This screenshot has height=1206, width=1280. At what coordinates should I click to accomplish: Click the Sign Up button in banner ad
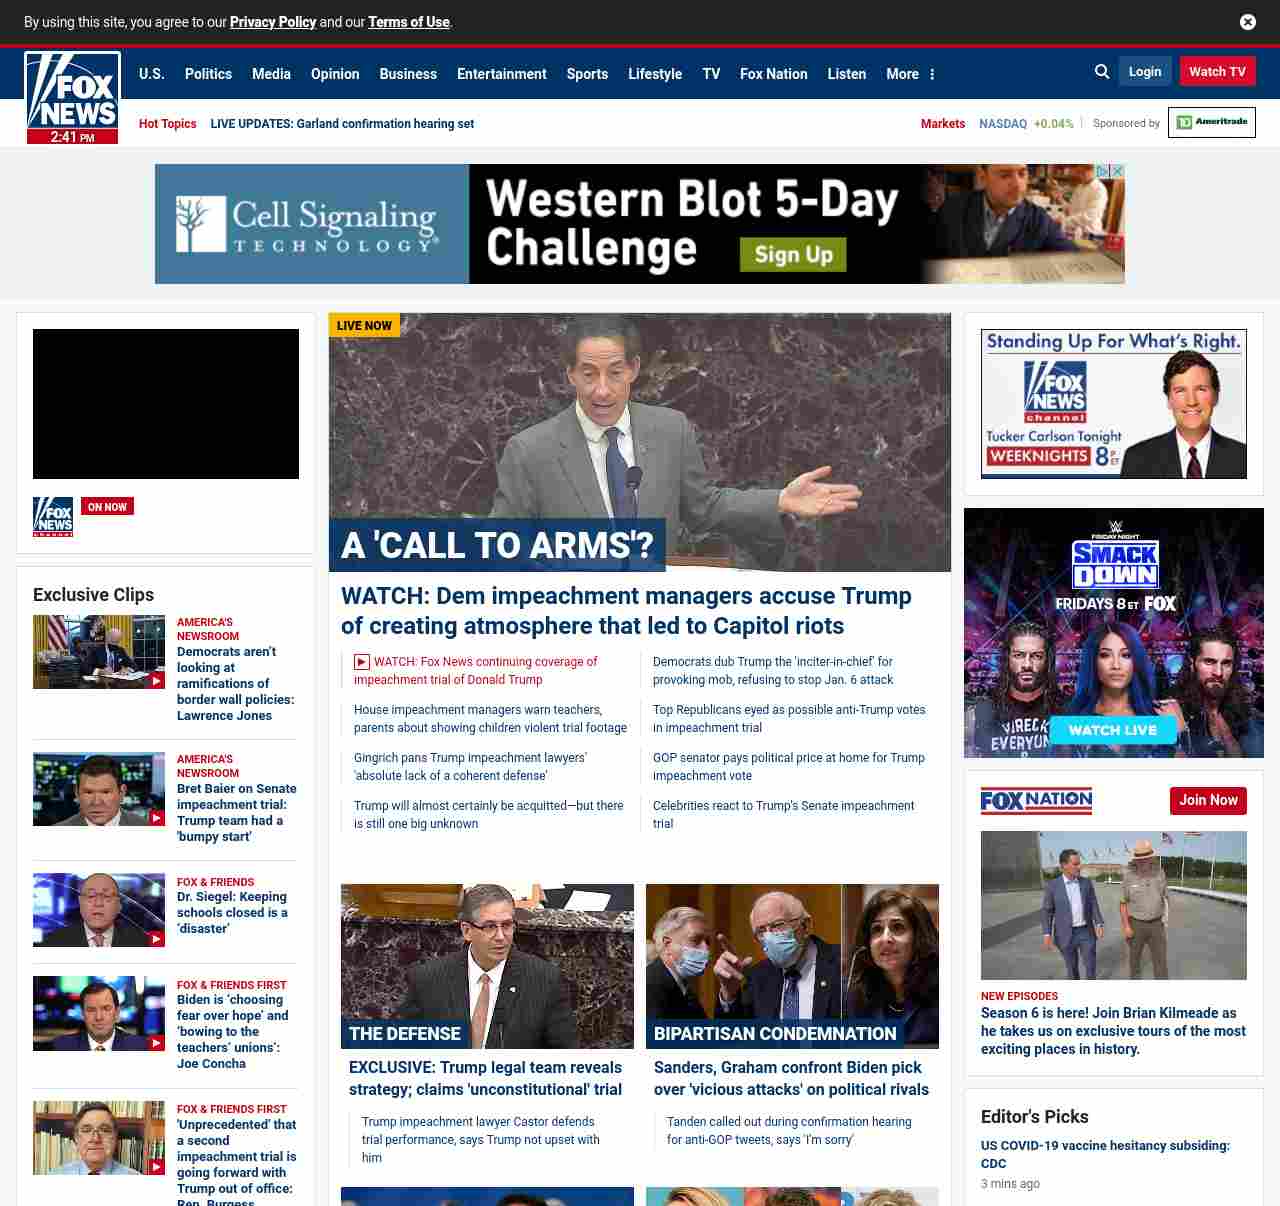tap(793, 255)
